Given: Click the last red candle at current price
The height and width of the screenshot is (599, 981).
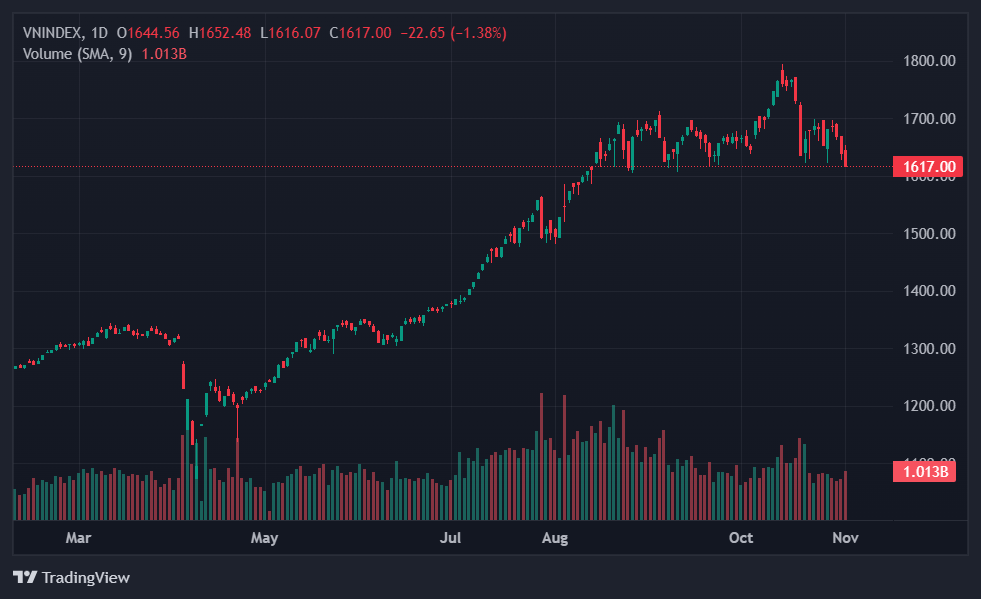Looking at the screenshot, I should (846, 157).
